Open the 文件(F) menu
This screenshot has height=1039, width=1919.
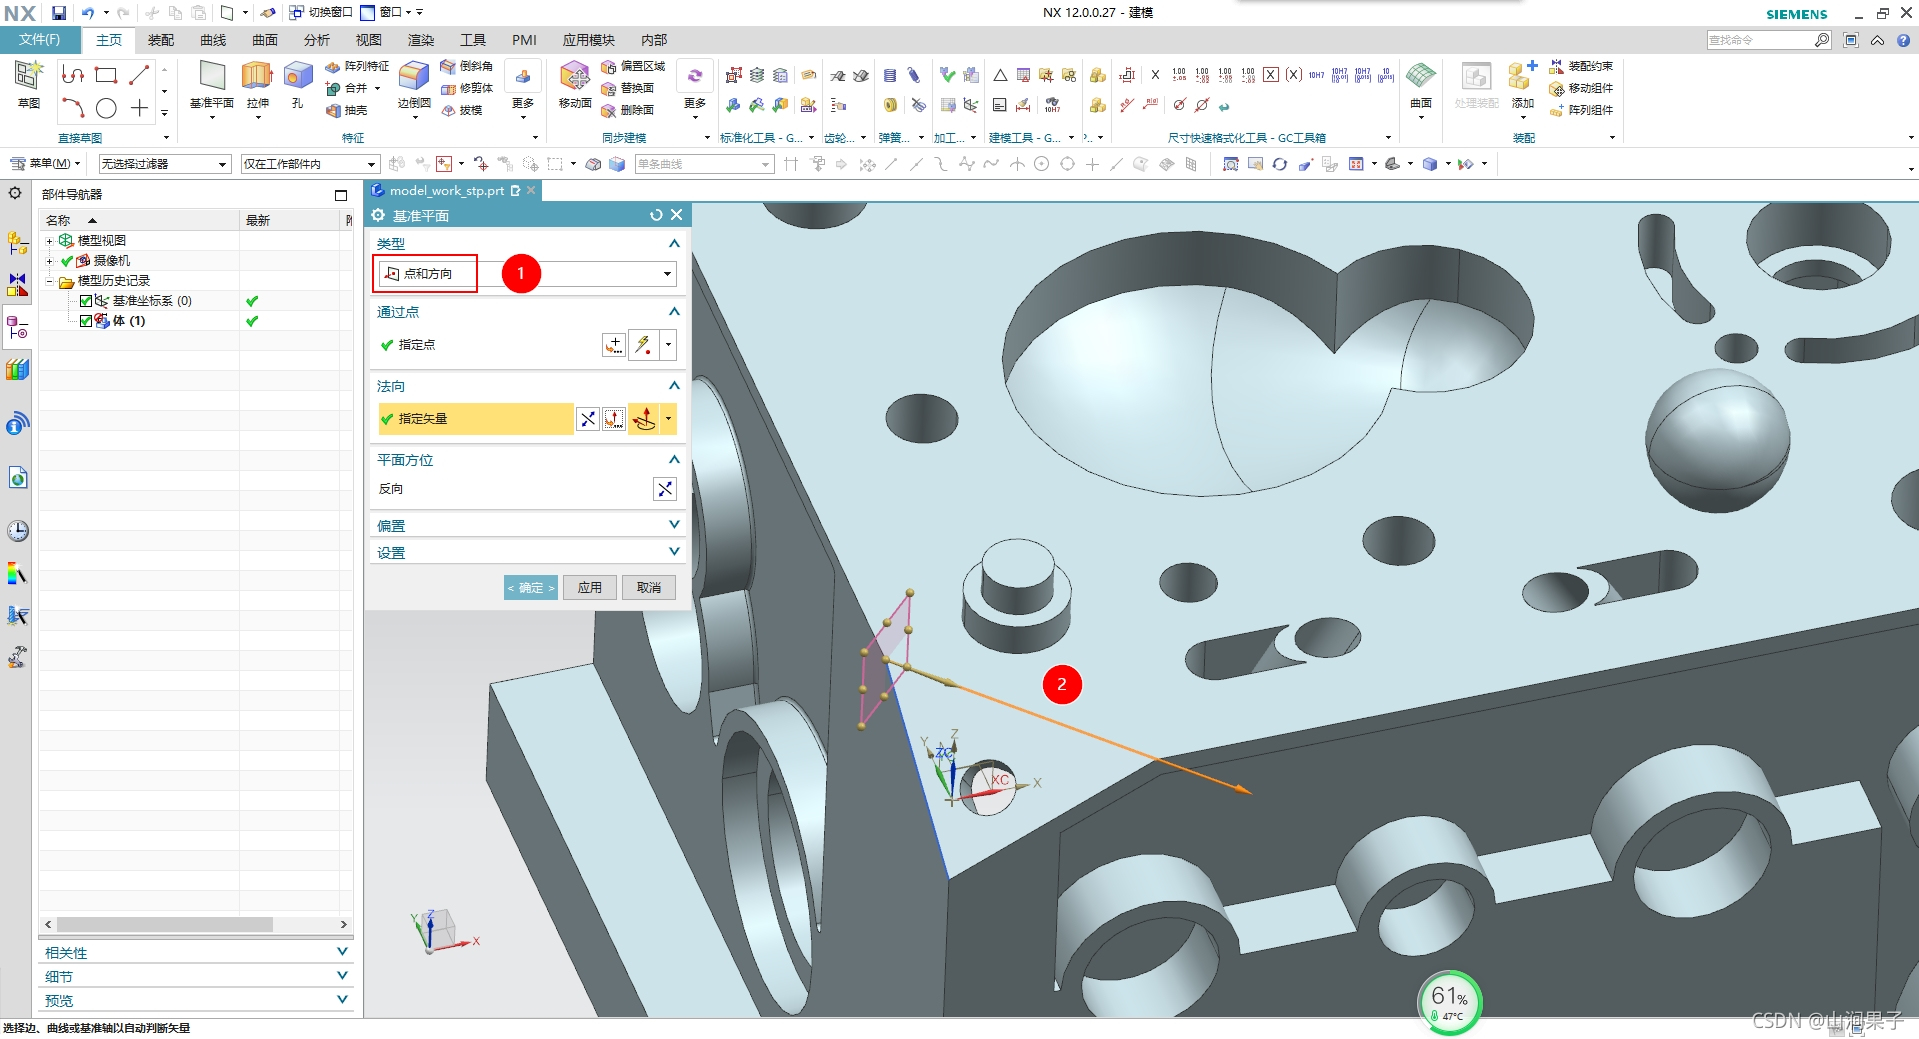[x=39, y=40]
